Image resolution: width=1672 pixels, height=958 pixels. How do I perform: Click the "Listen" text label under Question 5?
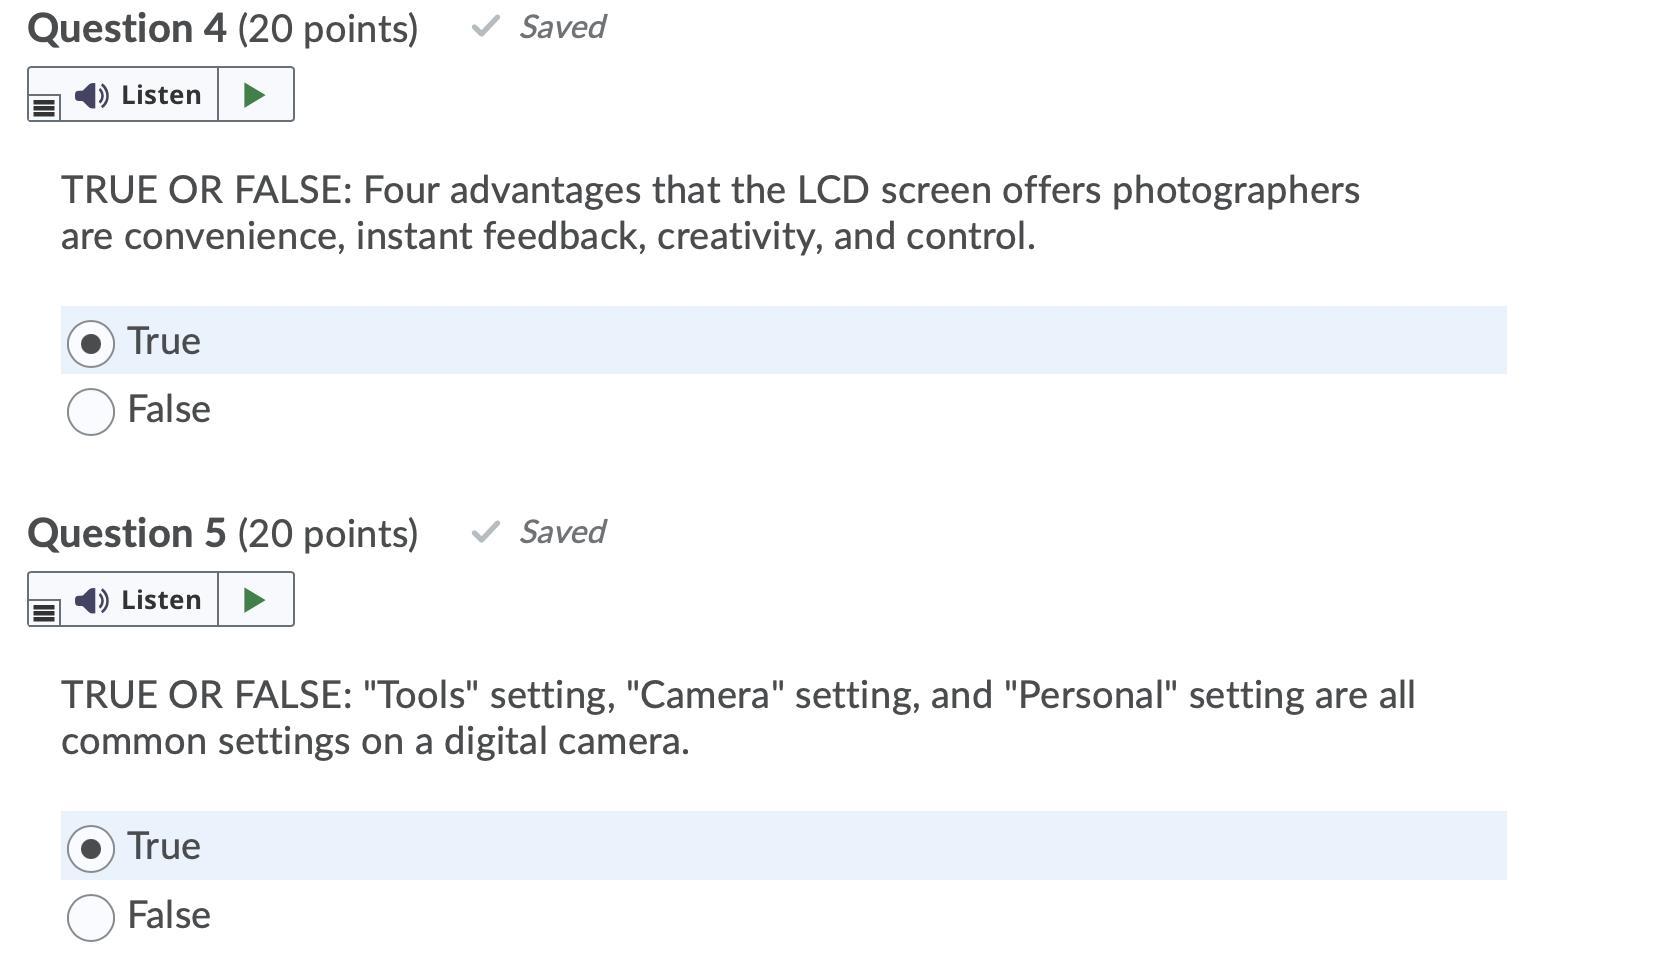pyautogui.click(x=161, y=600)
